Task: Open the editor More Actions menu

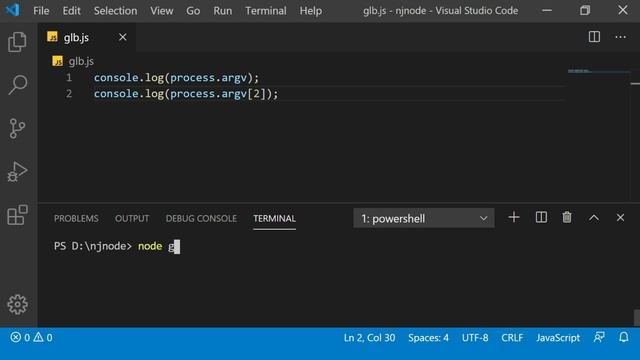Action: (620, 37)
